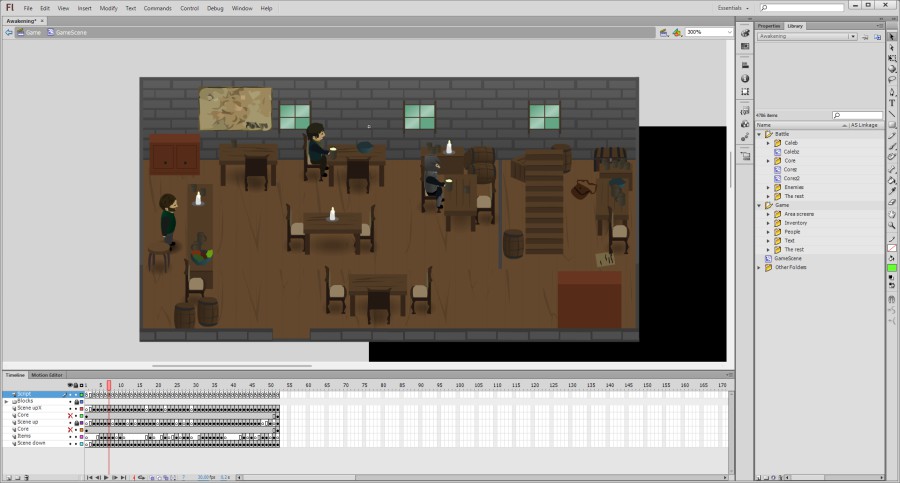900x483 pixels.
Task: Select the Zoom magnifier tool
Action: pos(891,225)
